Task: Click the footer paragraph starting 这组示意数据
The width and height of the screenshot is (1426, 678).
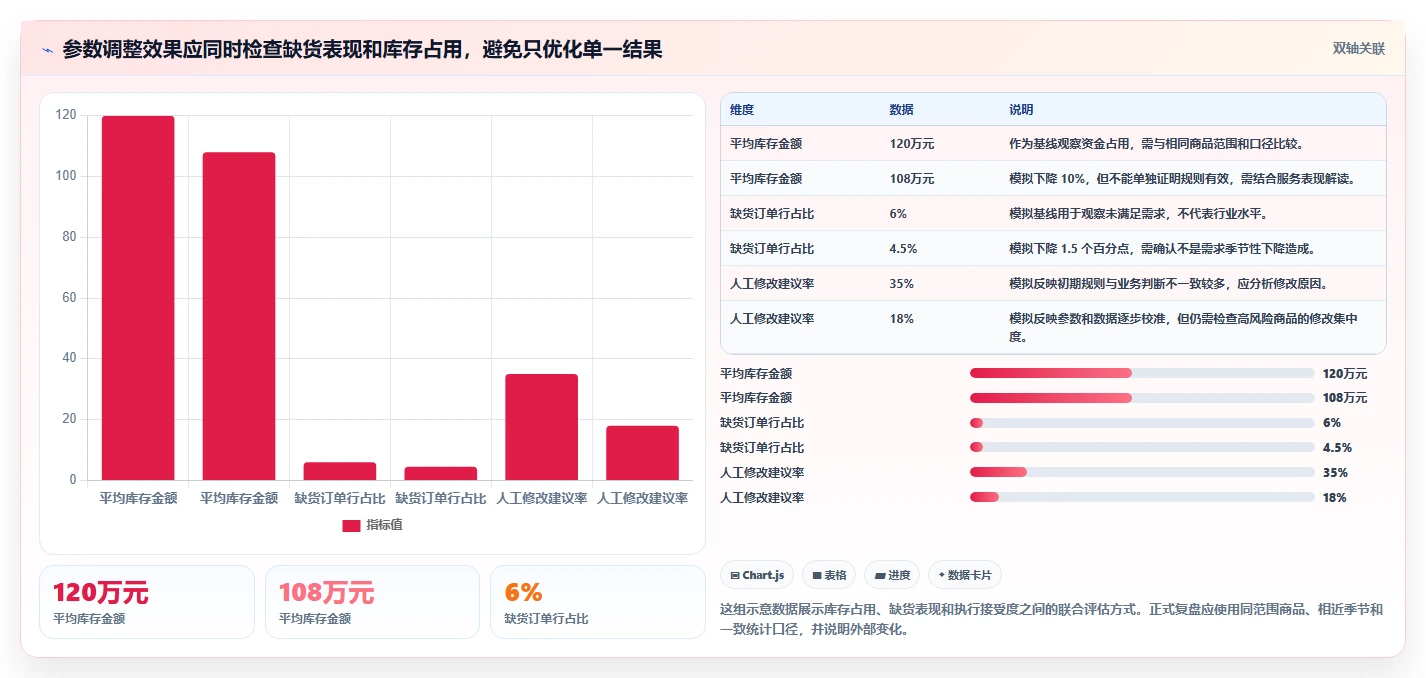Action: coord(1052,620)
